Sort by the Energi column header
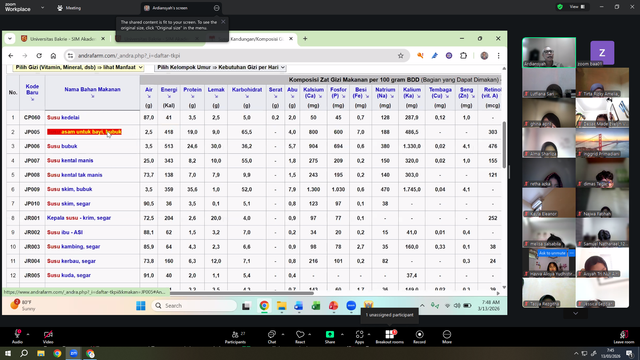This screenshot has width=640, height=360. pyautogui.click(x=169, y=89)
